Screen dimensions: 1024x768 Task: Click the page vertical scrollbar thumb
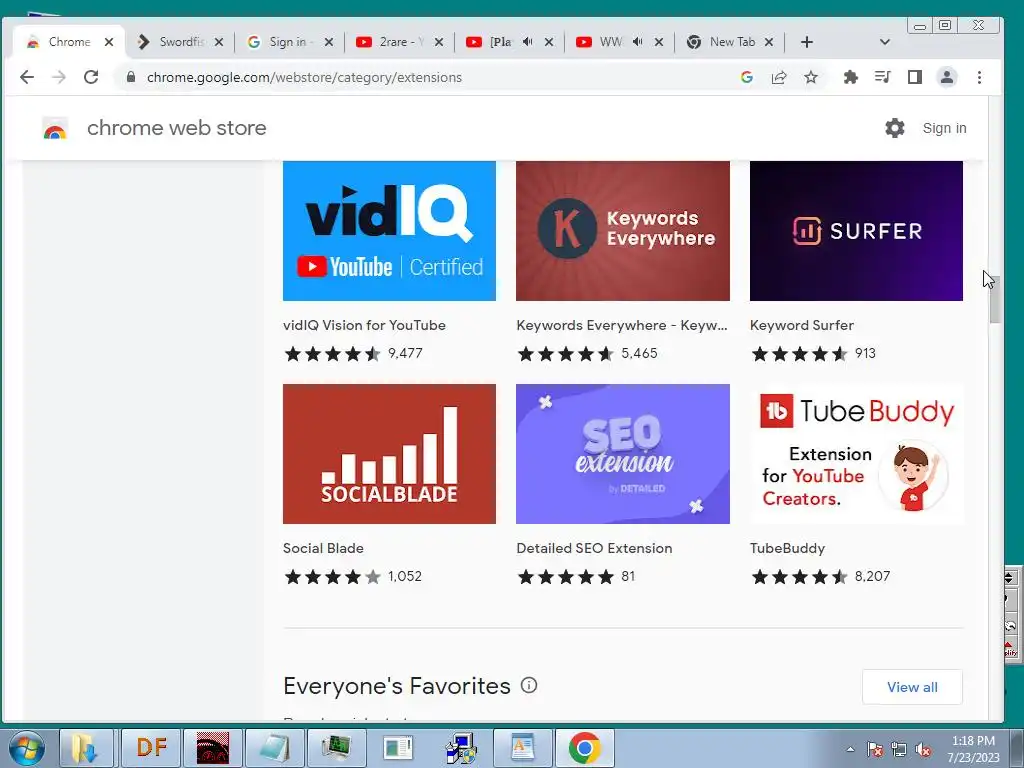pos(995,300)
